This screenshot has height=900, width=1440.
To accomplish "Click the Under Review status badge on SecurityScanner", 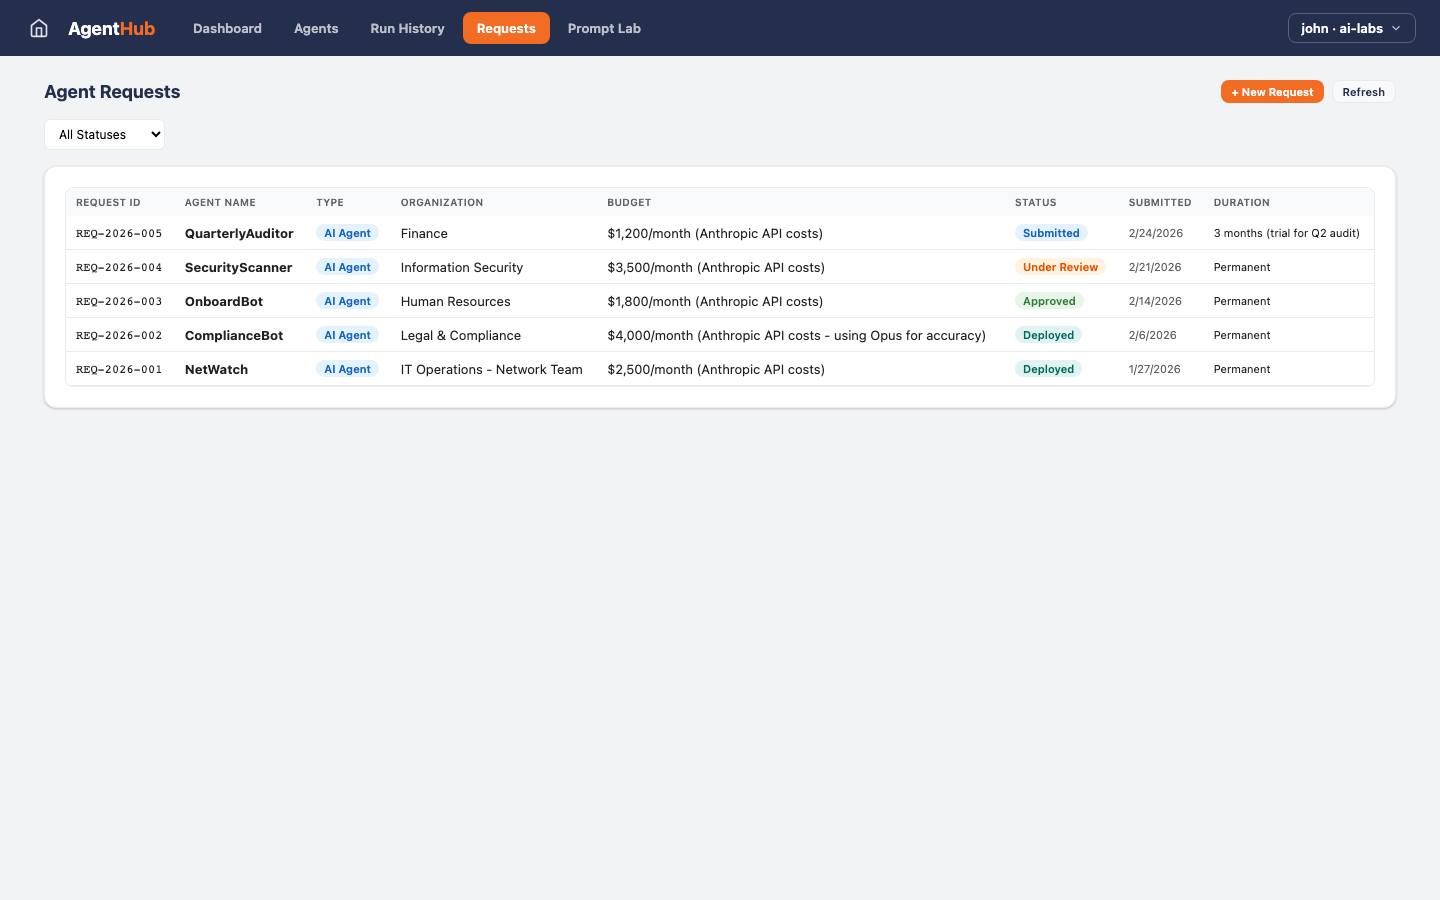I will point(1060,267).
